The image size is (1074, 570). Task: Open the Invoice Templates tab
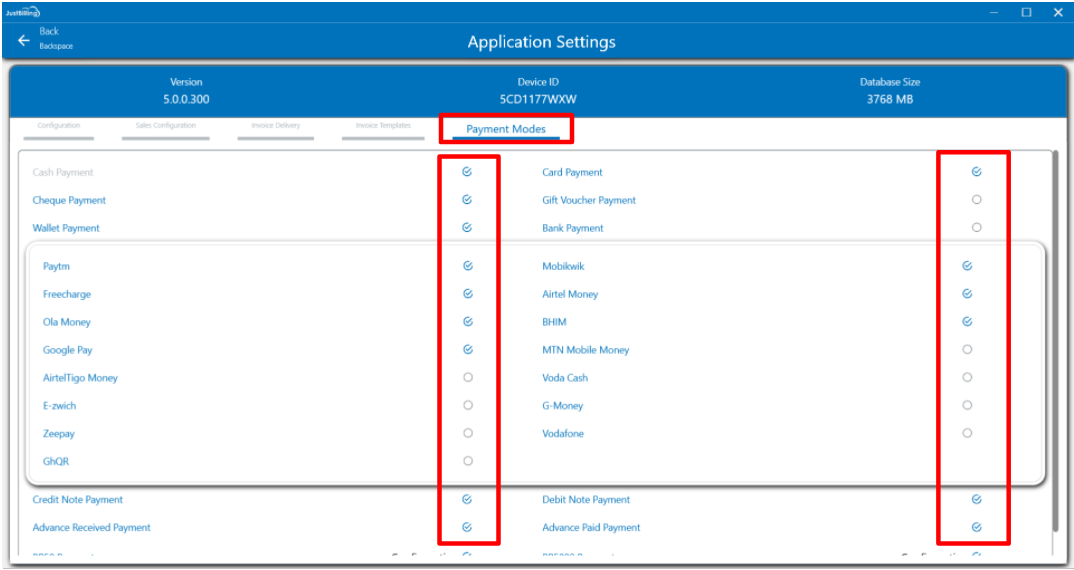tap(383, 127)
